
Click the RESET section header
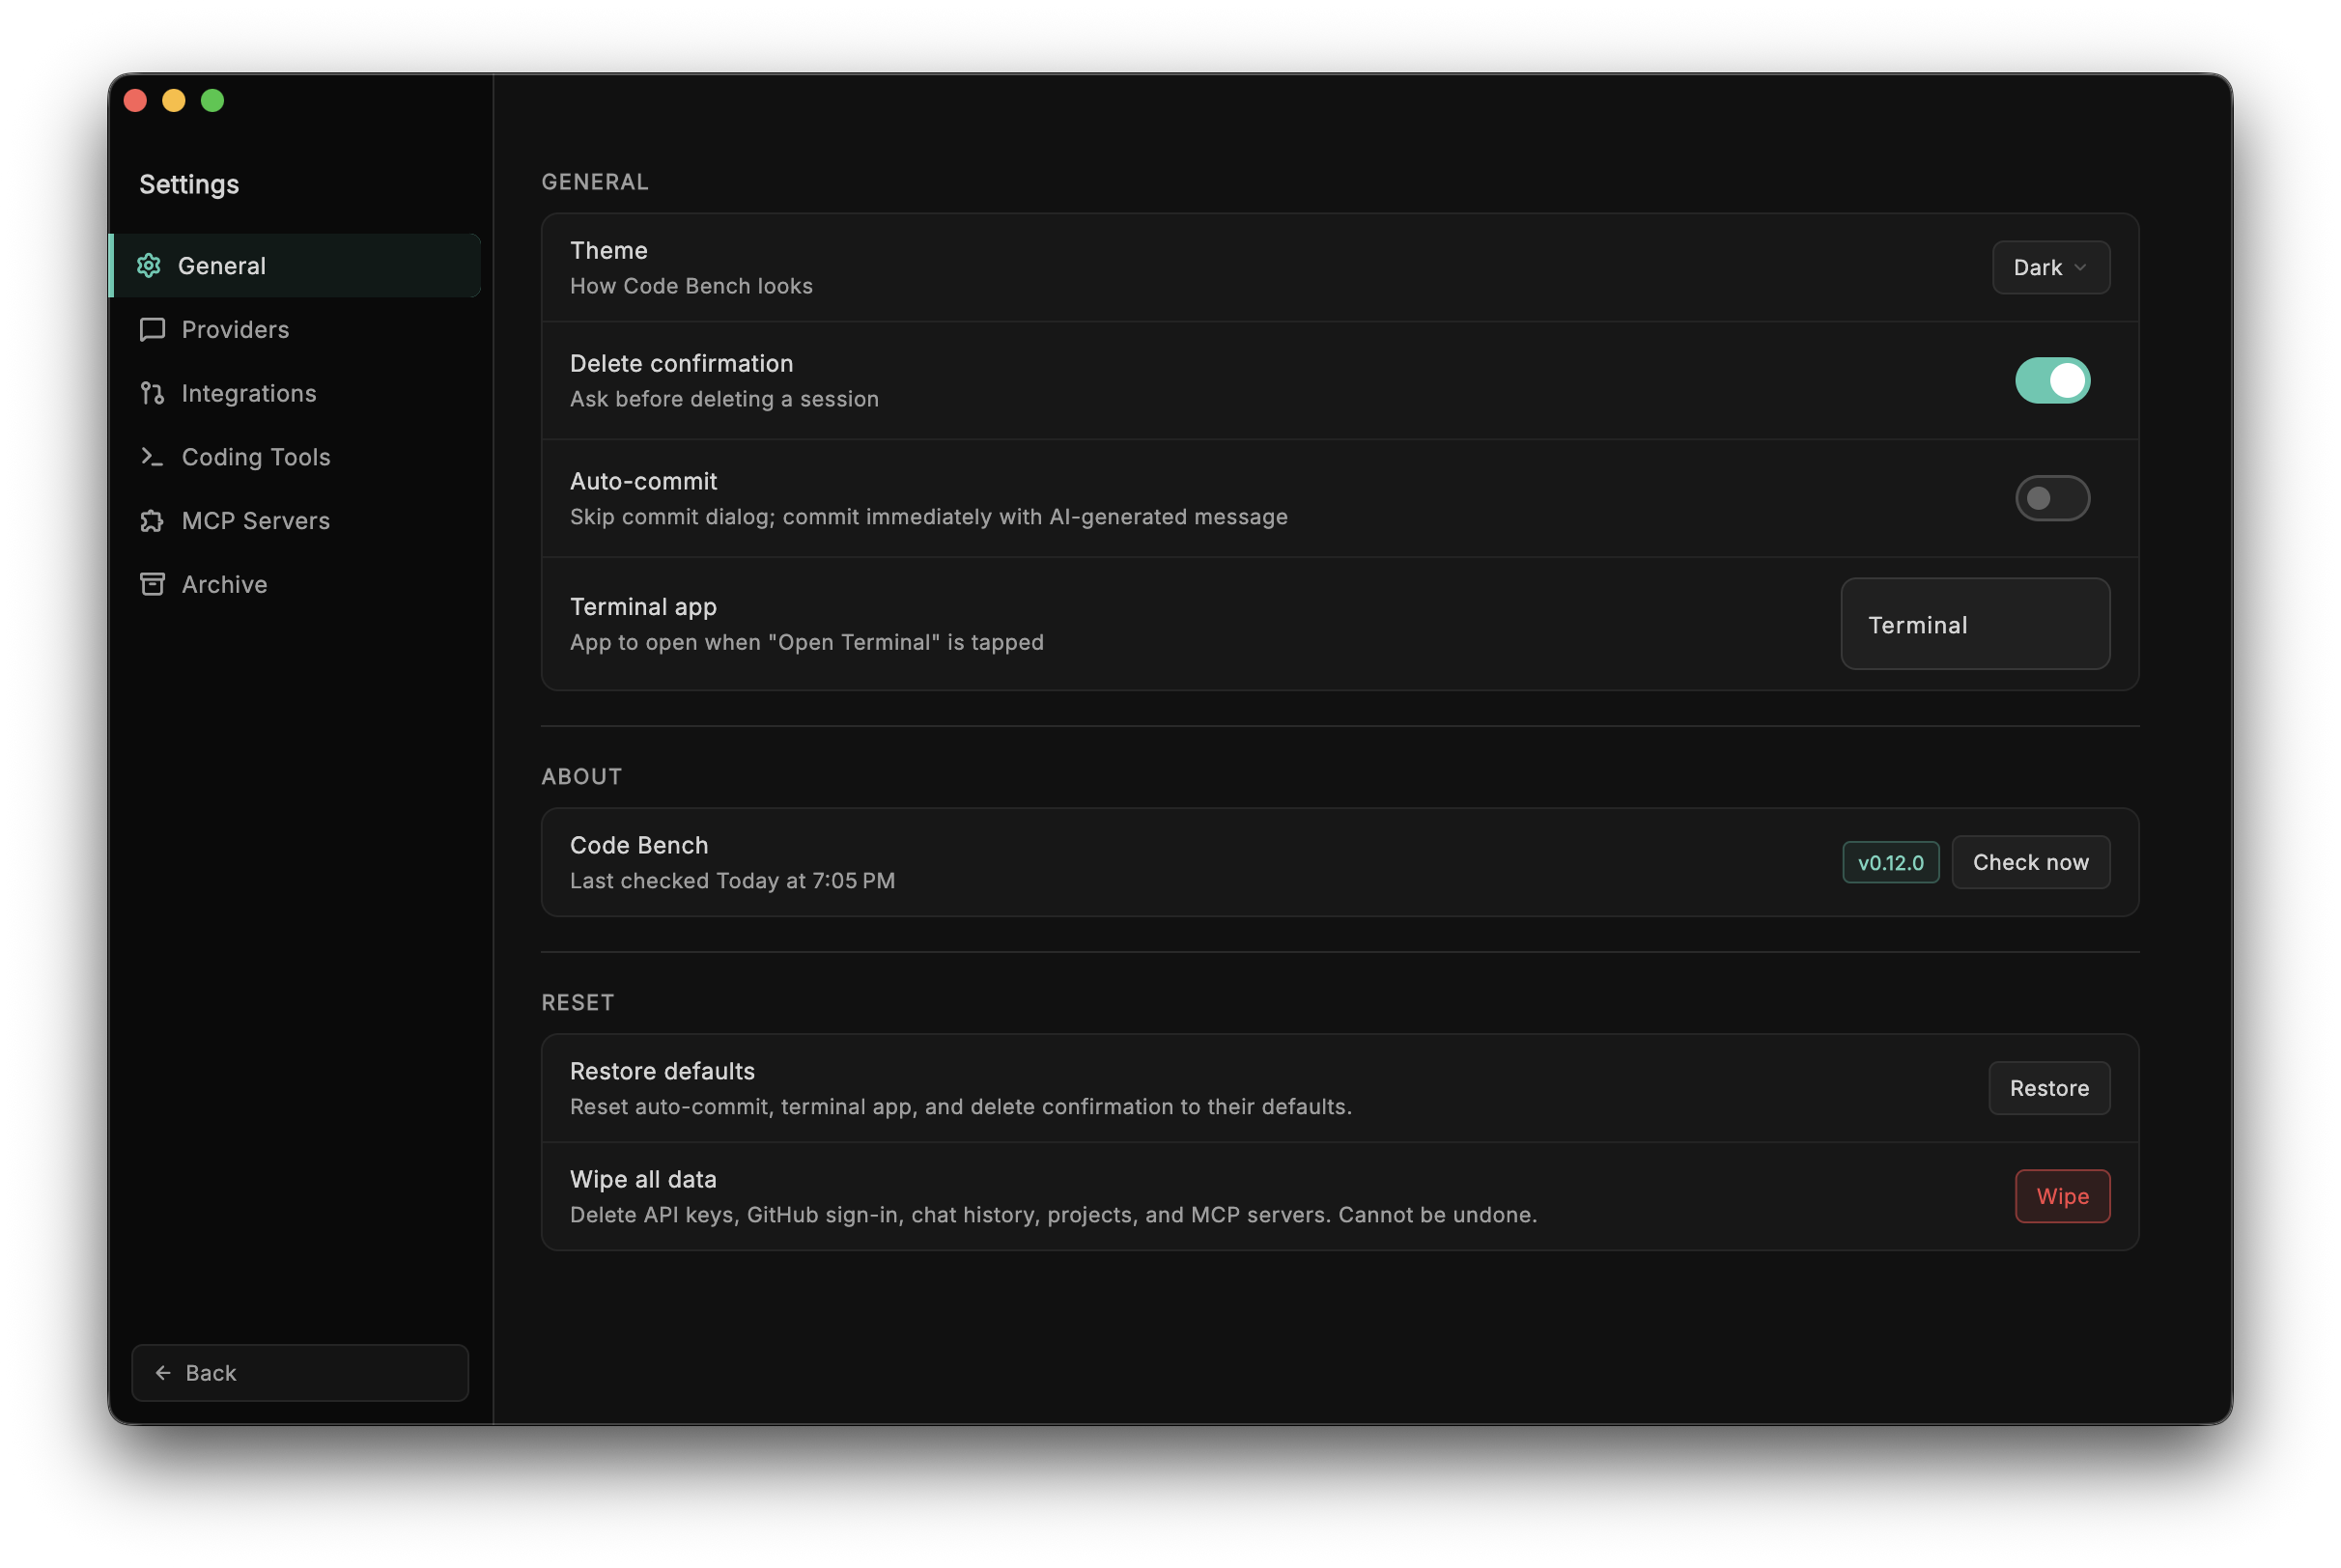pos(578,1003)
